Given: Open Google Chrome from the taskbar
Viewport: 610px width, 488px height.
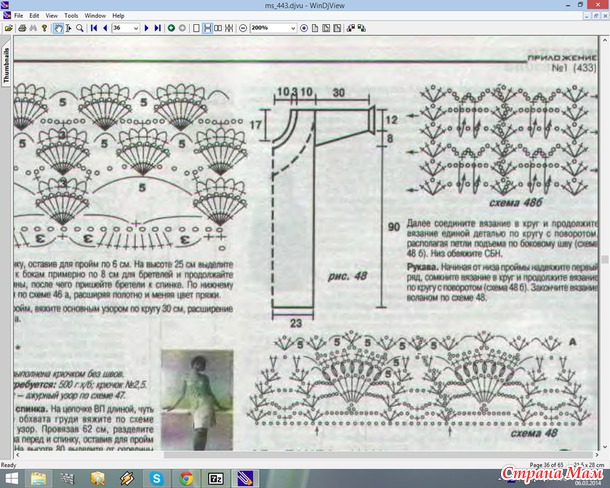Looking at the screenshot, I should (x=186, y=478).
